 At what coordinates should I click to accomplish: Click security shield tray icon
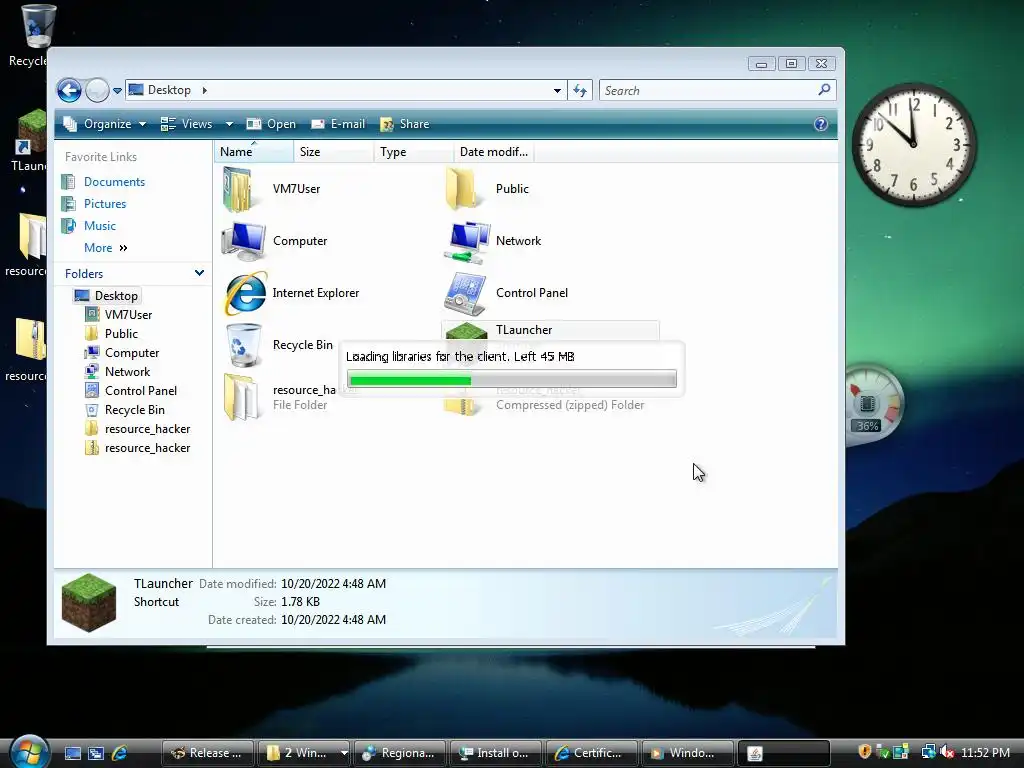(864, 752)
